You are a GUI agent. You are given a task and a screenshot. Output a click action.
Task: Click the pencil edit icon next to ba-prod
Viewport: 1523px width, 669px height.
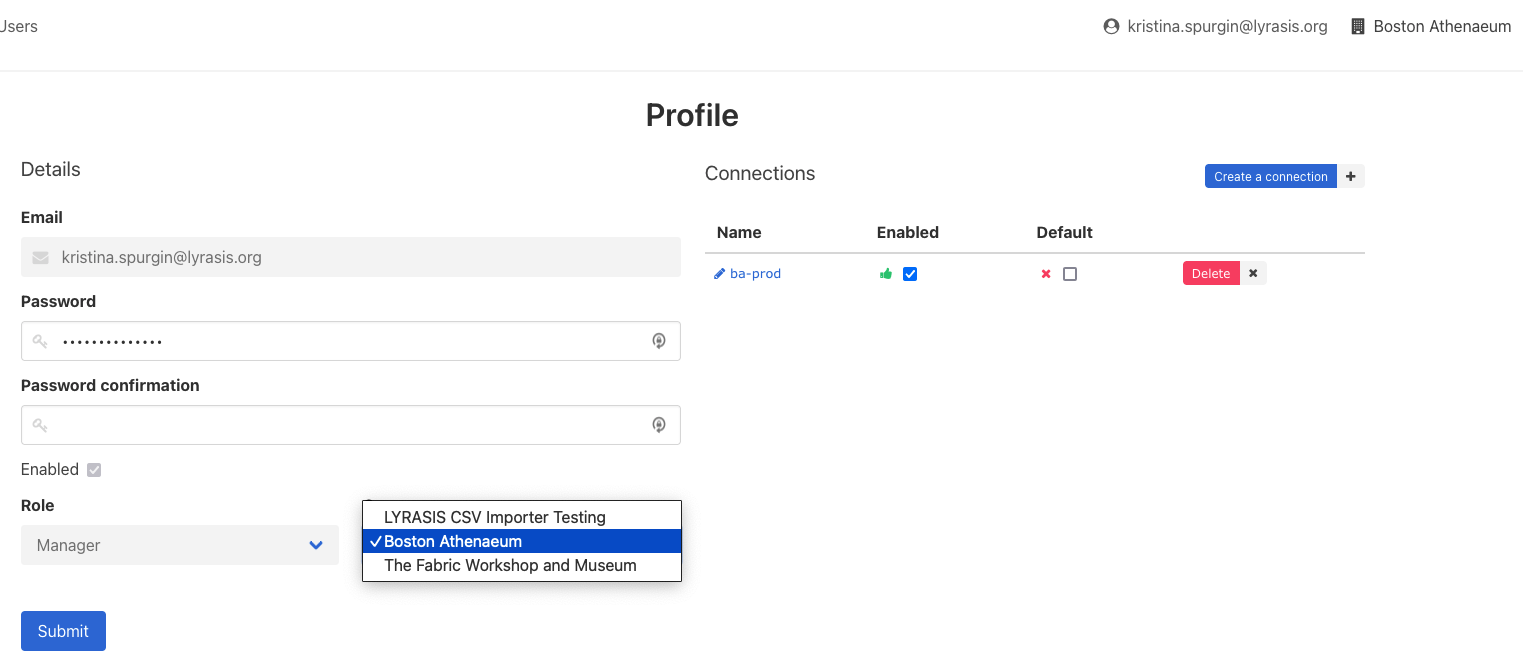point(717,273)
